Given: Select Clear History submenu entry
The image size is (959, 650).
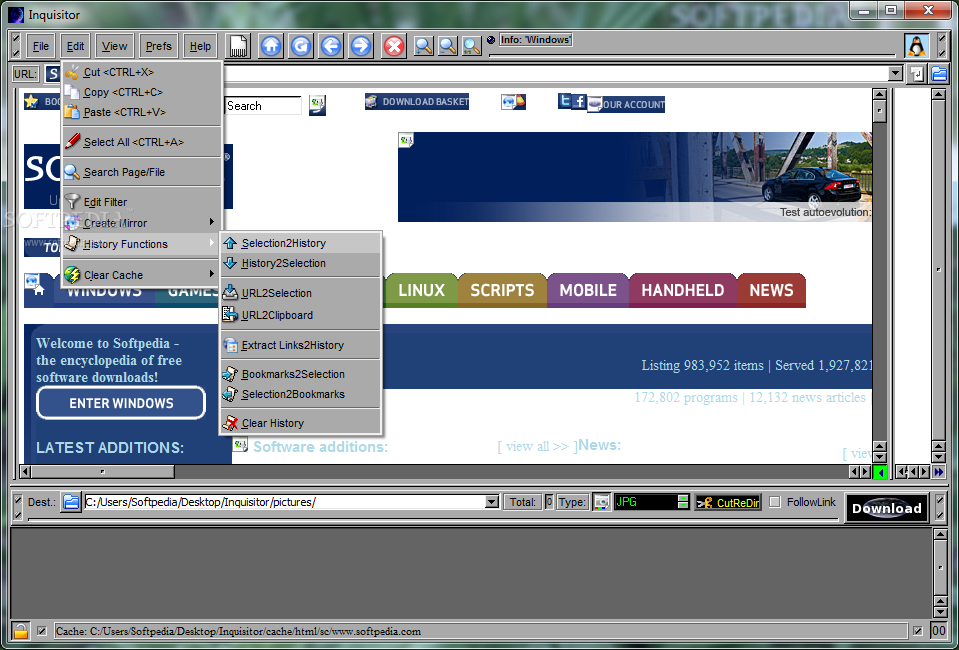Looking at the screenshot, I should 301,423.
